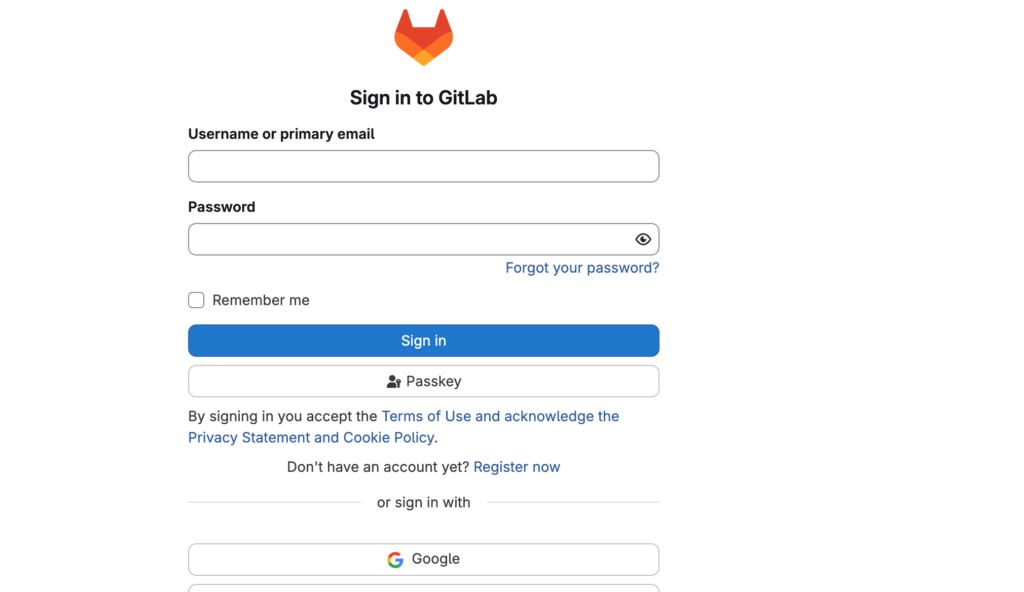This screenshot has height=592, width=1024.
Task: Click the Google "G" logo icon
Action: [x=395, y=560]
